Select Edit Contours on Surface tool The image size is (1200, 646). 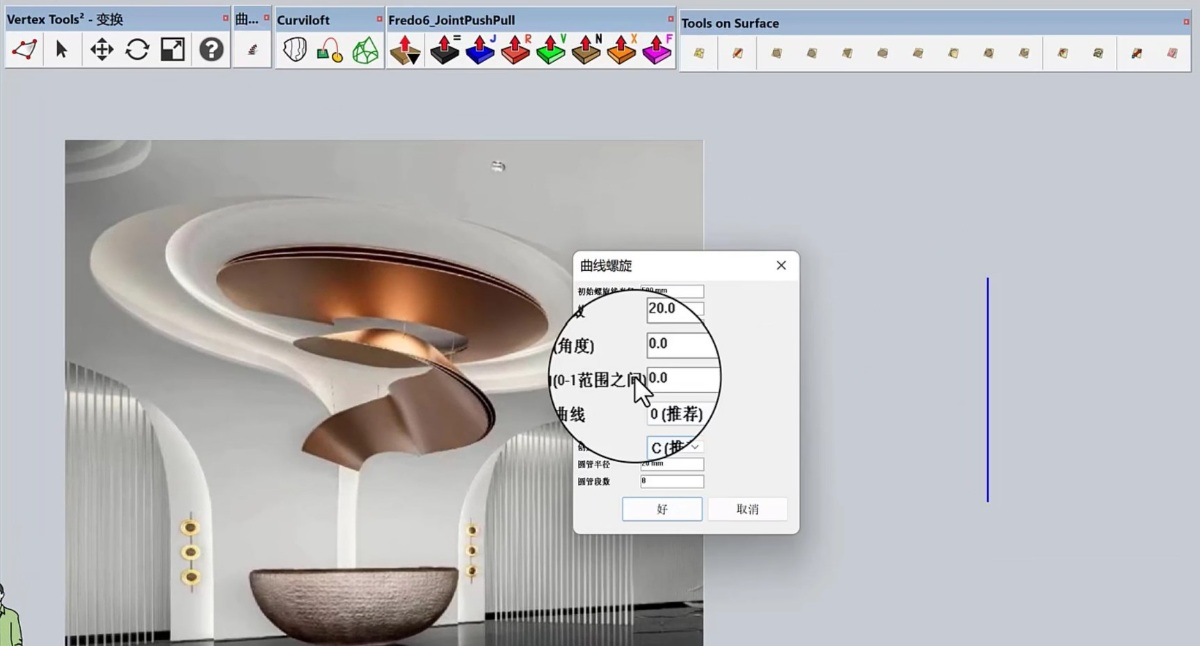point(1137,53)
